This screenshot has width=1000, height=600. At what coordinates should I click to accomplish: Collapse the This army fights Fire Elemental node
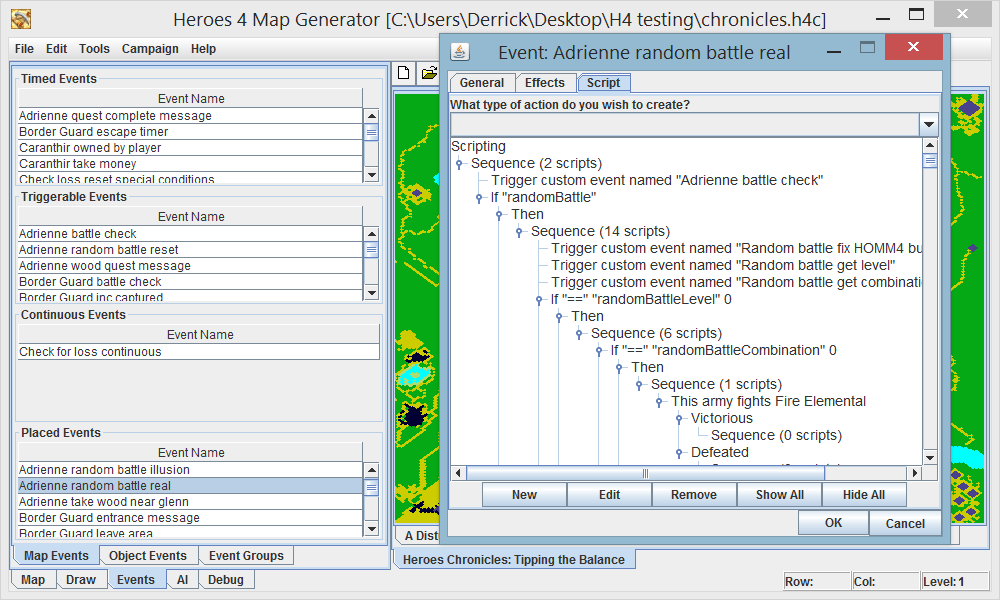point(659,402)
